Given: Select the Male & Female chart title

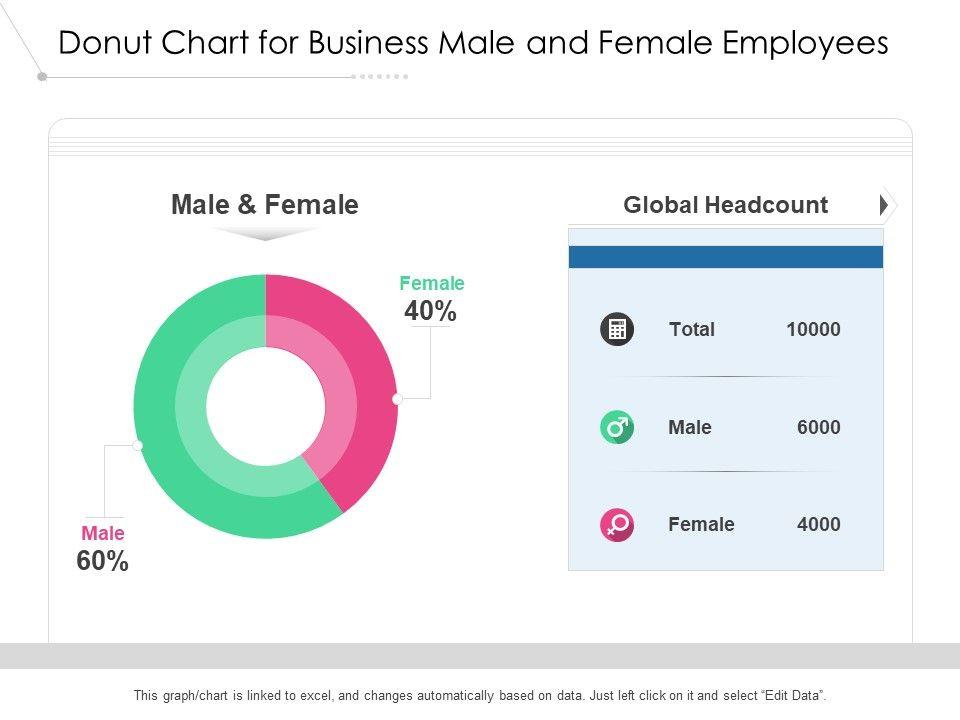Looking at the screenshot, I should pyautogui.click(x=265, y=205).
